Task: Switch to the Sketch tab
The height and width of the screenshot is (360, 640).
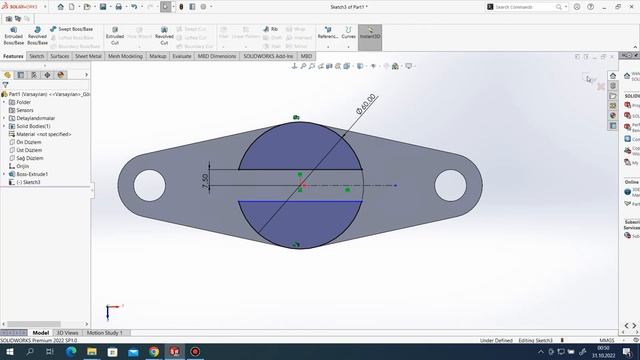Action: pos(37,56)
